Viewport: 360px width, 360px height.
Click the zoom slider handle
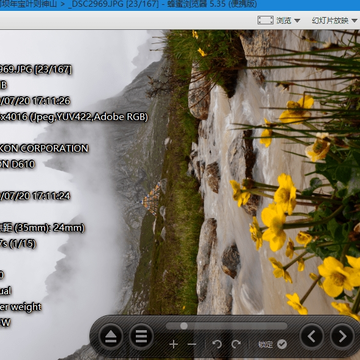tap(184, 326)
